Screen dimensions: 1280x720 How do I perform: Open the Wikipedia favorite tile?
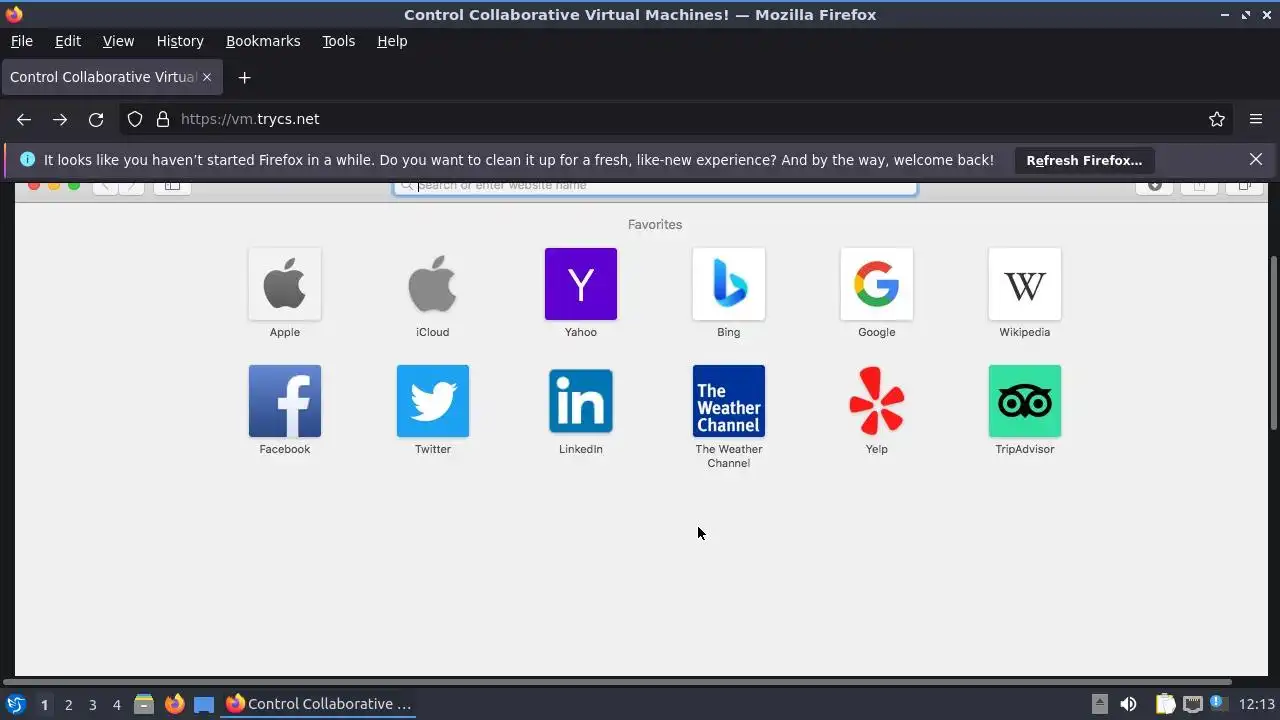[x=1025, y=284]
